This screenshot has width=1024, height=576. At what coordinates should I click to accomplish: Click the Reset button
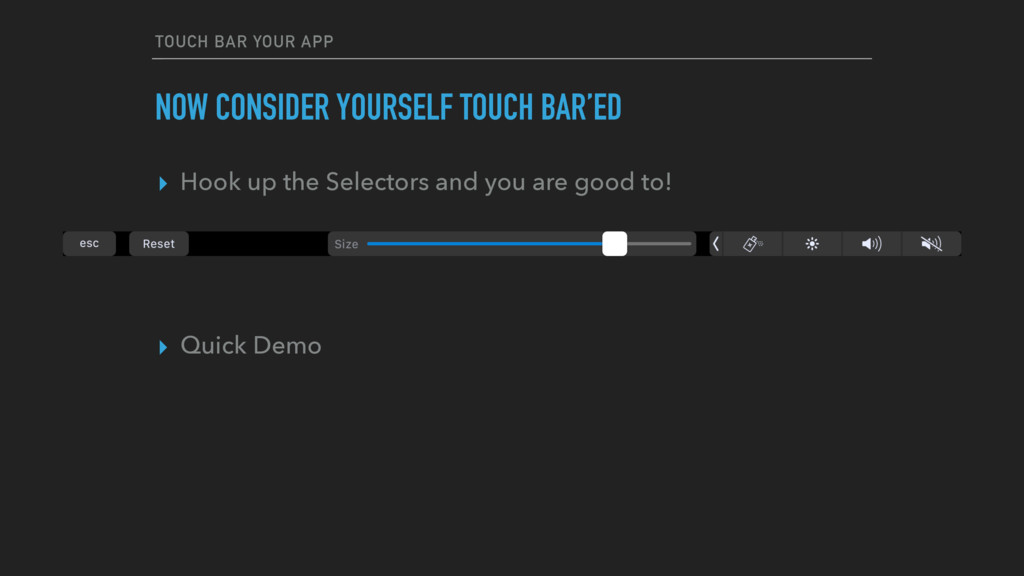point(159,244)
